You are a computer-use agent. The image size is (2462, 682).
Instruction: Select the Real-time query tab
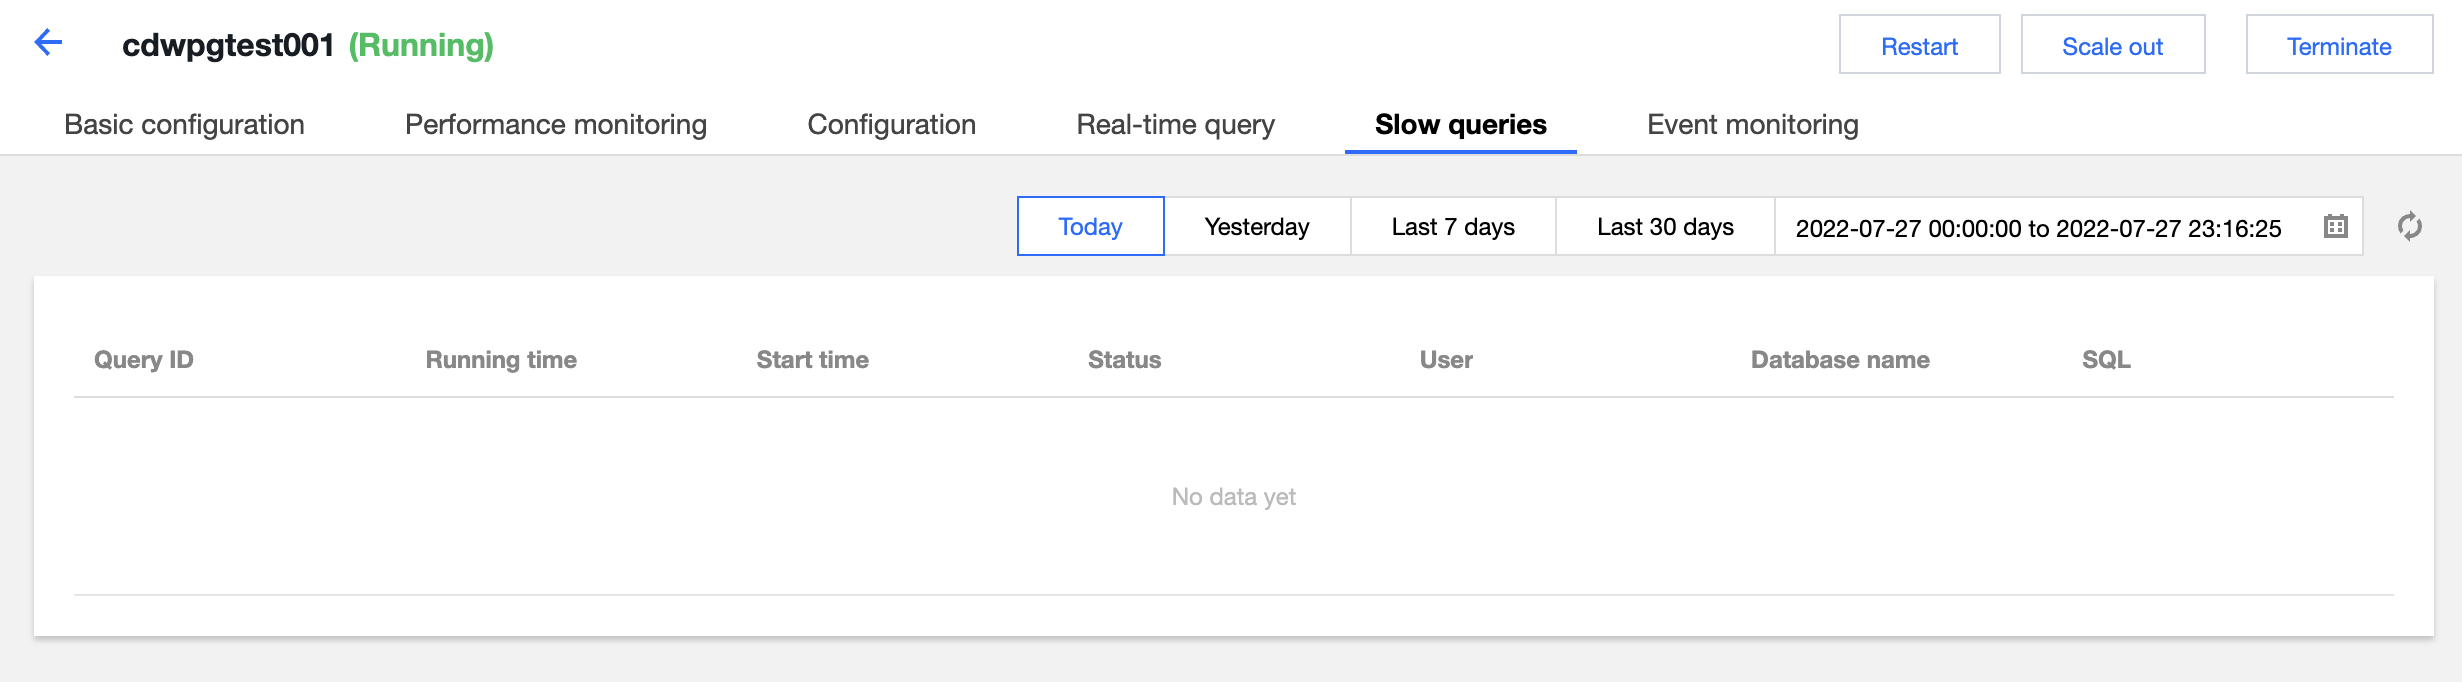1175,125
